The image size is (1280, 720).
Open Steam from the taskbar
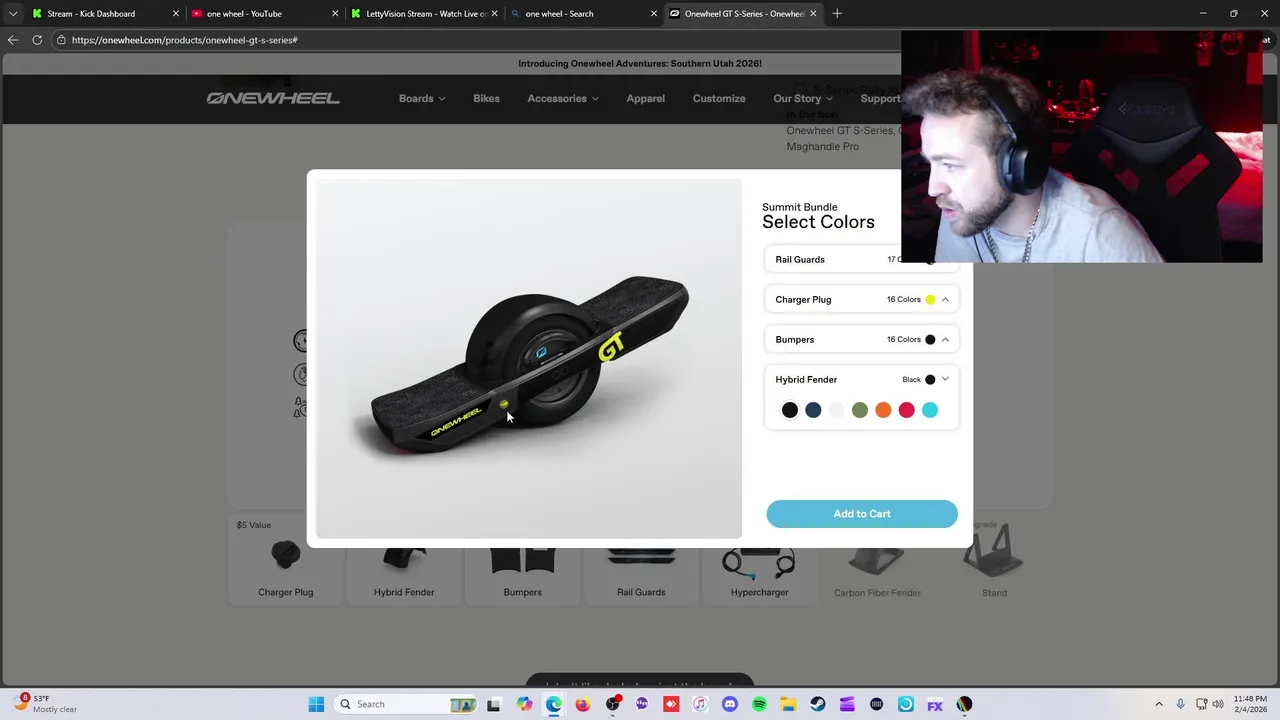817,704
